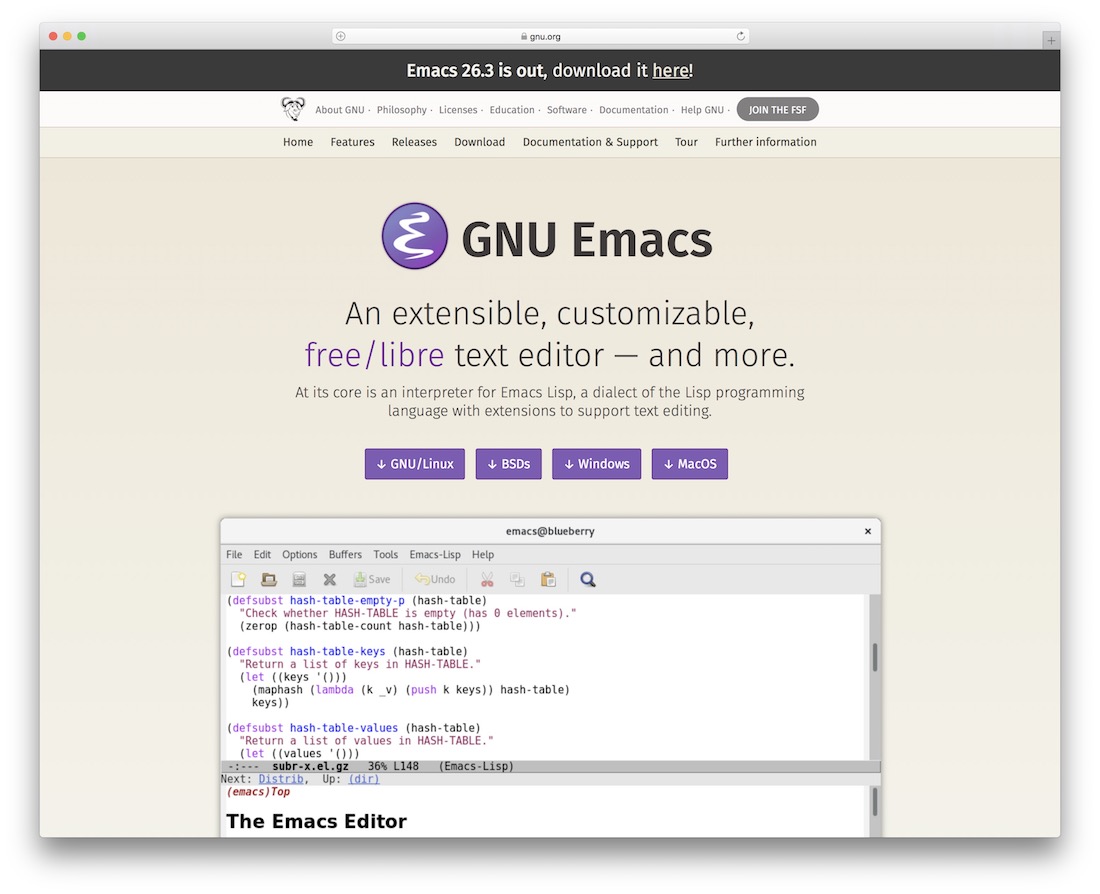The height and width of the screenshot is (894, 1100).
Task: Click the Undo icon in Emacs toolbar
Action: [x=435, y=579]
